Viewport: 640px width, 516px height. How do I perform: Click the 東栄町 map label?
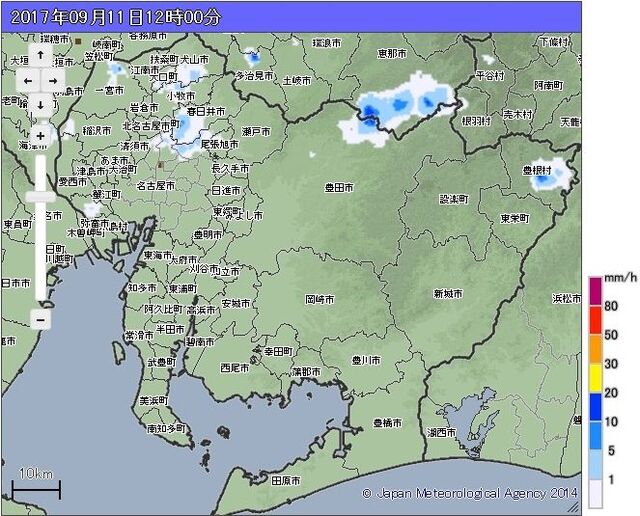pyautogui.click(x=515, y=219)
